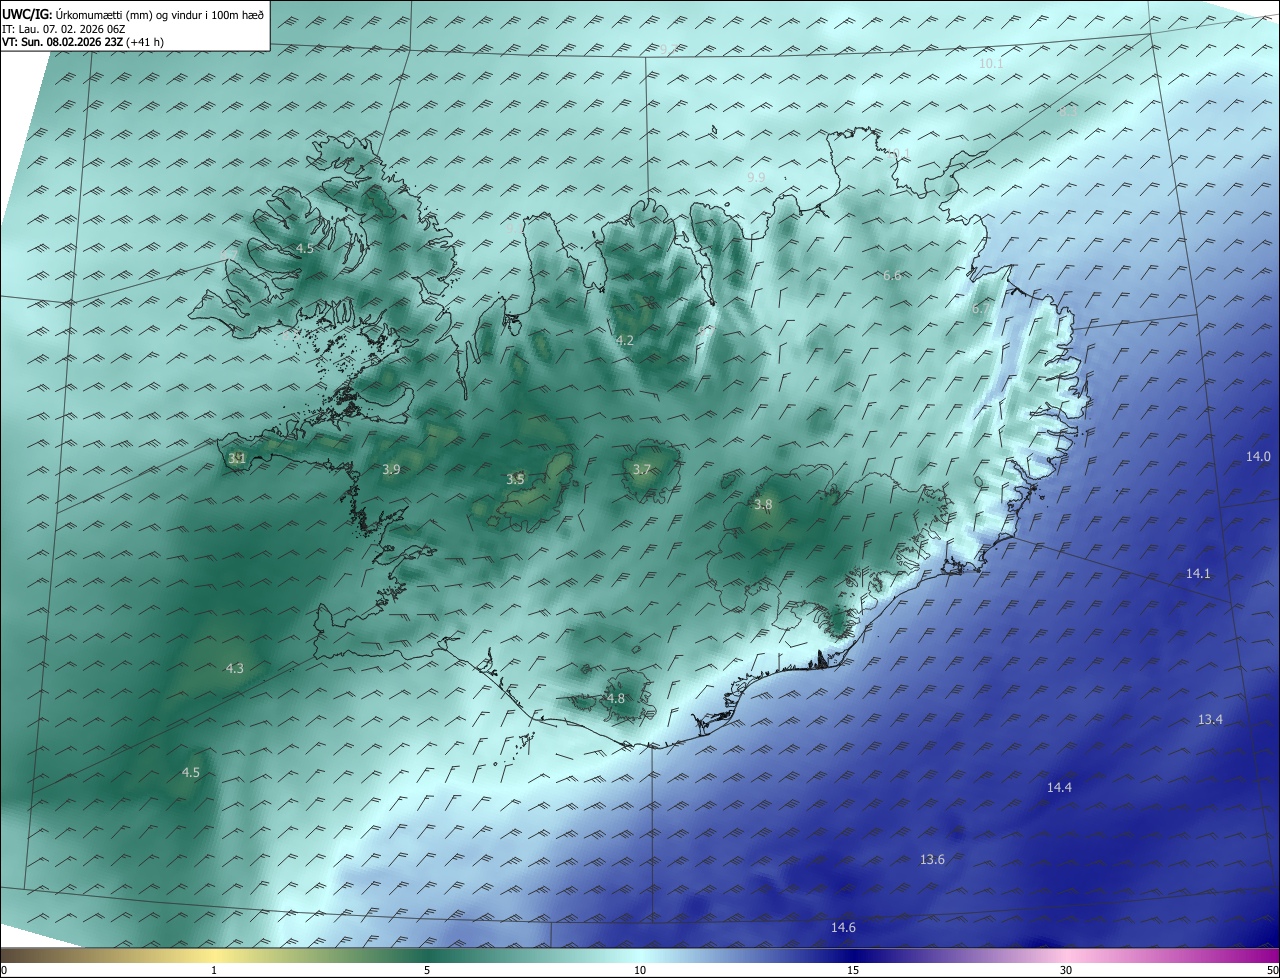Click the 3.9 value on the map
The width and height of the screenshot is (1280, 978).
pos(391,470)
